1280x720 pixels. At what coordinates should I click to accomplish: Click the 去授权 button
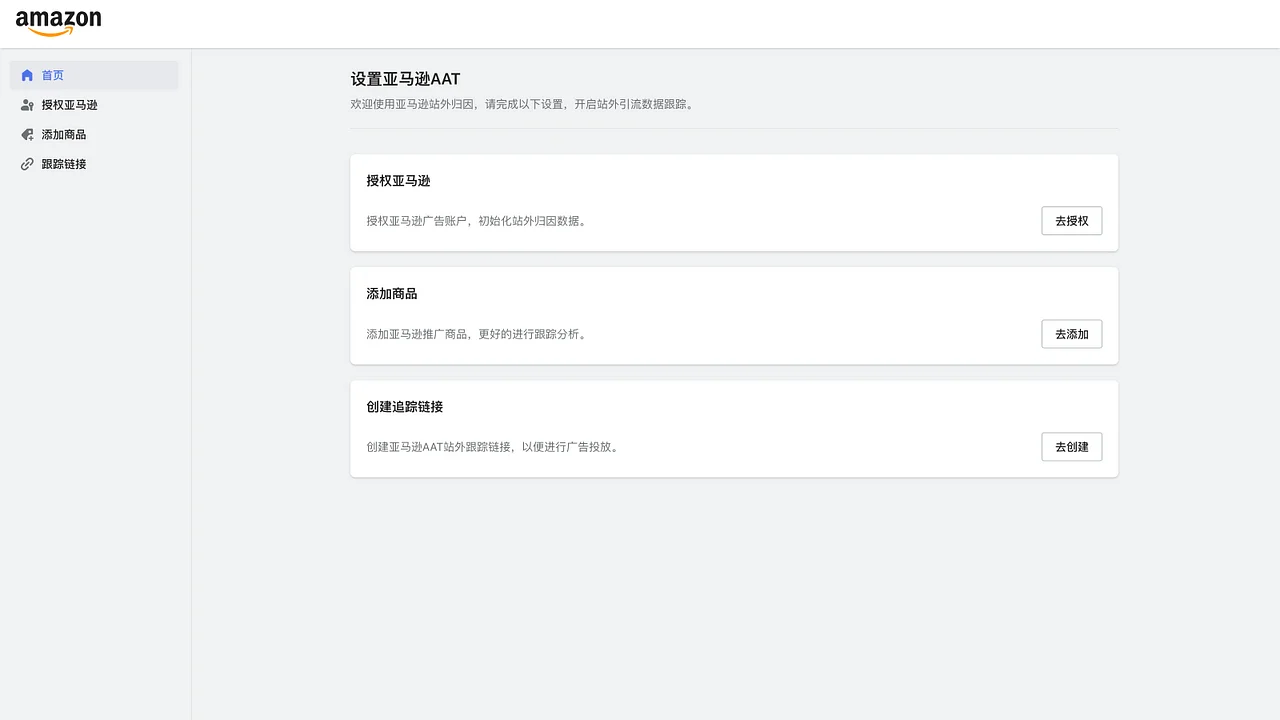tap(1072, 221)
